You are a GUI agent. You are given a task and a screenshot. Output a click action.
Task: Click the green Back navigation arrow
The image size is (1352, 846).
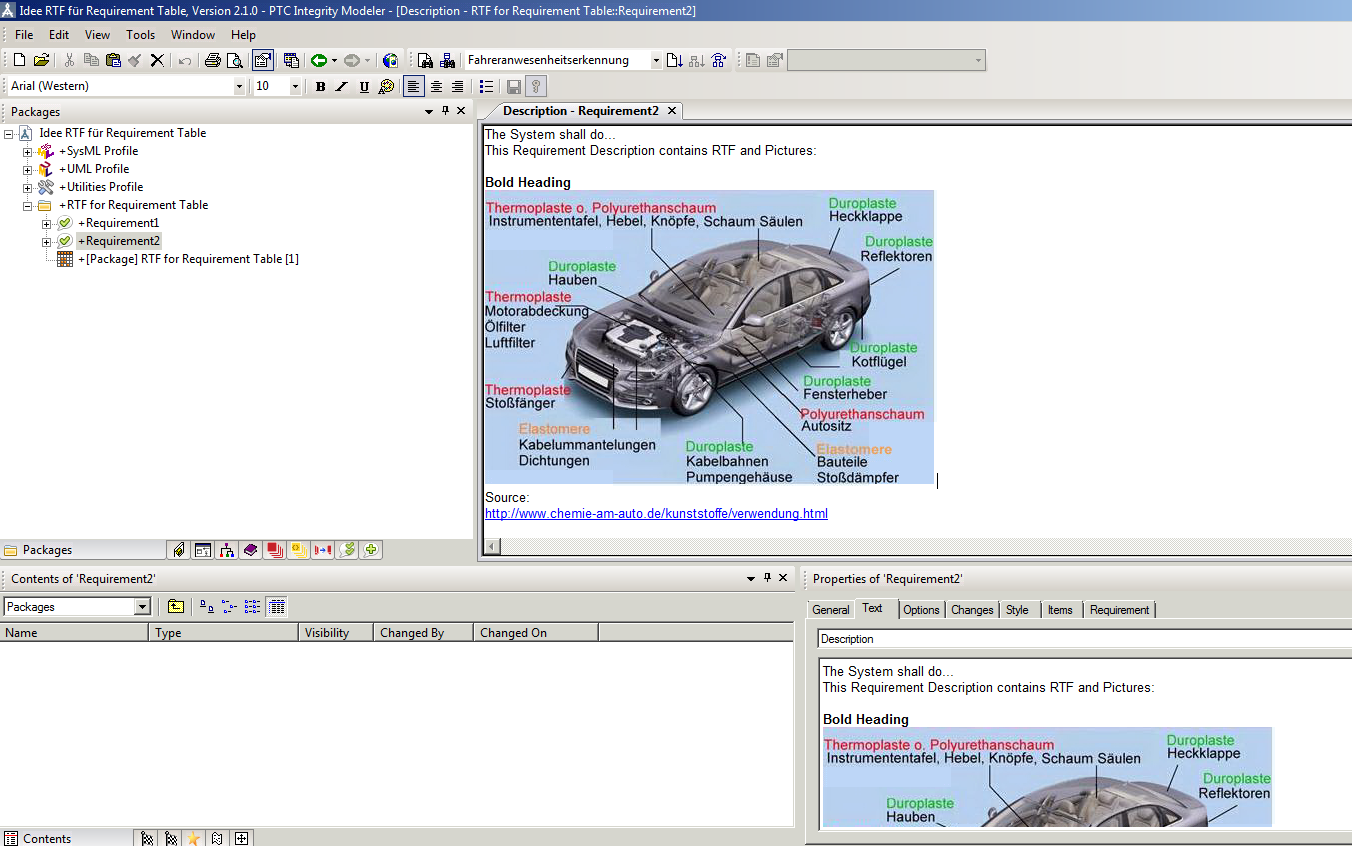pyautogui.click(x=318, y=61)
